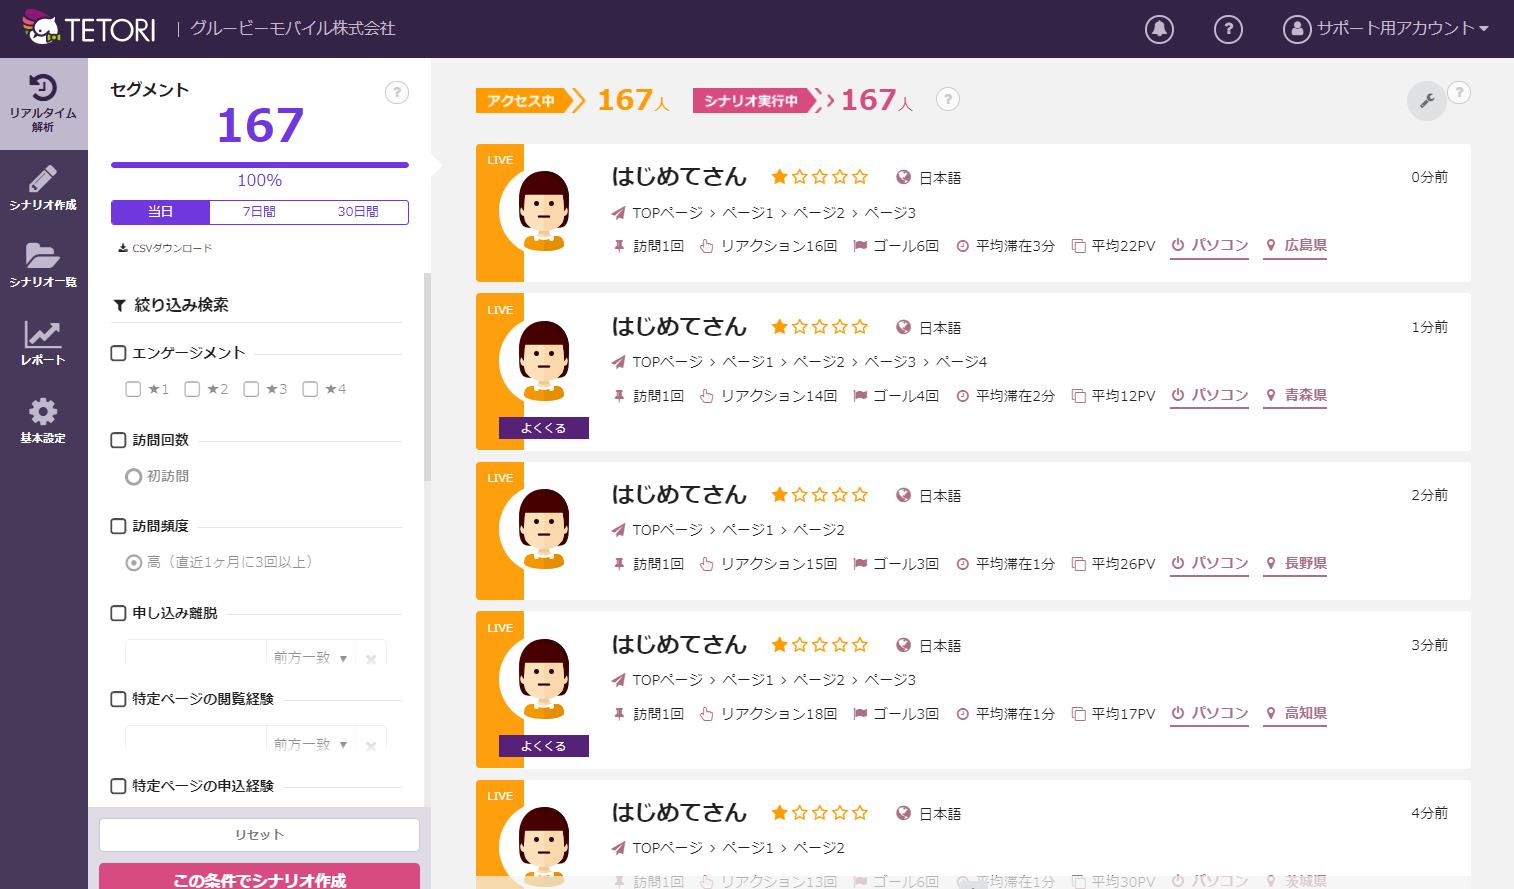Click globe language icon of 長野県 visitor
Image resolution: width=1514 pixels, height=889 pixels.
[x=904, y=495]
